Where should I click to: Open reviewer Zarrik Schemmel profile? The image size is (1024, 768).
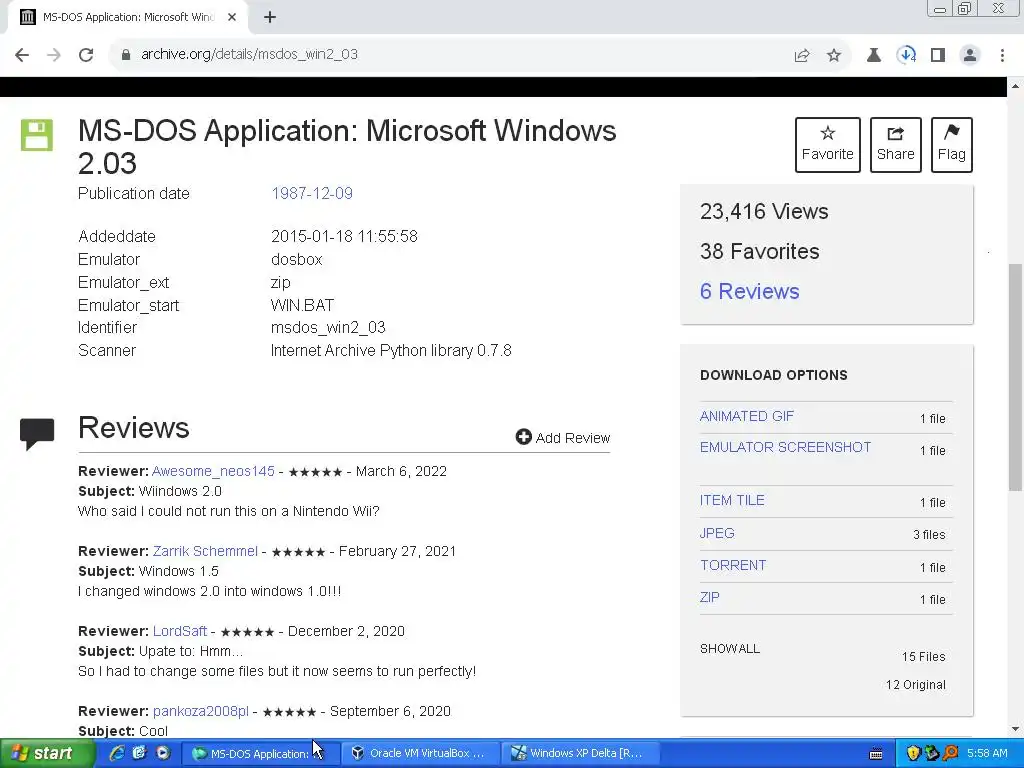[x=205, y=551]
